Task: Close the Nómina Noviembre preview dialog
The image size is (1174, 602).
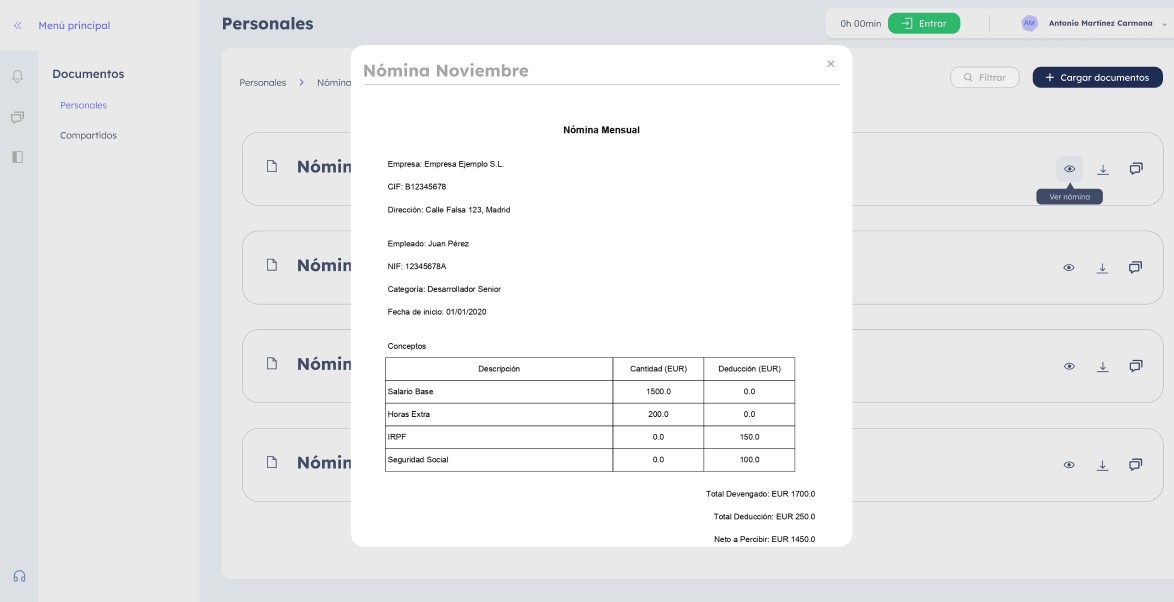Action: (830, 64)
